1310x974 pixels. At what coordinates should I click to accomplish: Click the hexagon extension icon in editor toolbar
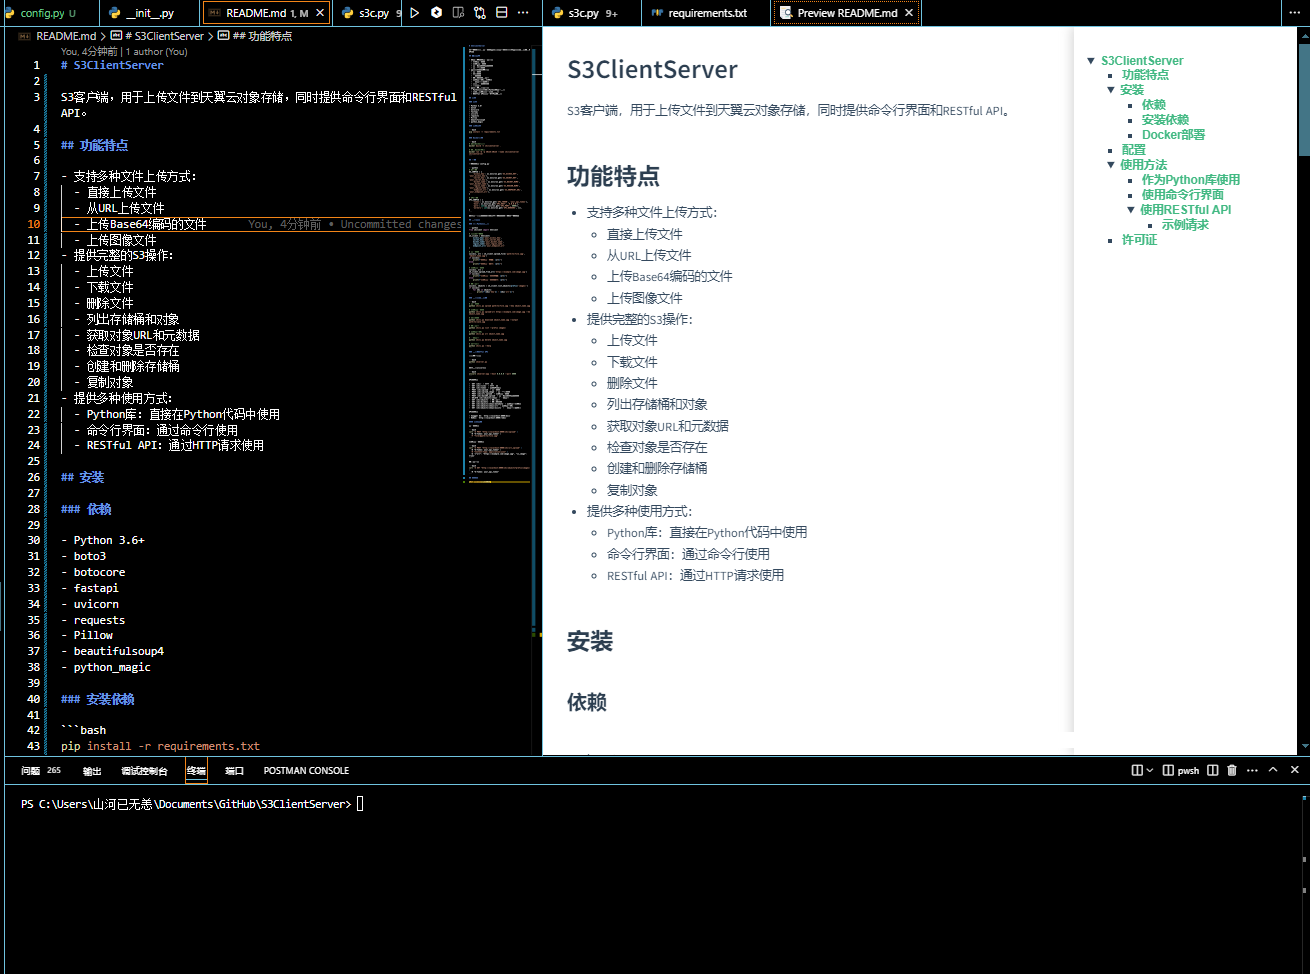437,13
